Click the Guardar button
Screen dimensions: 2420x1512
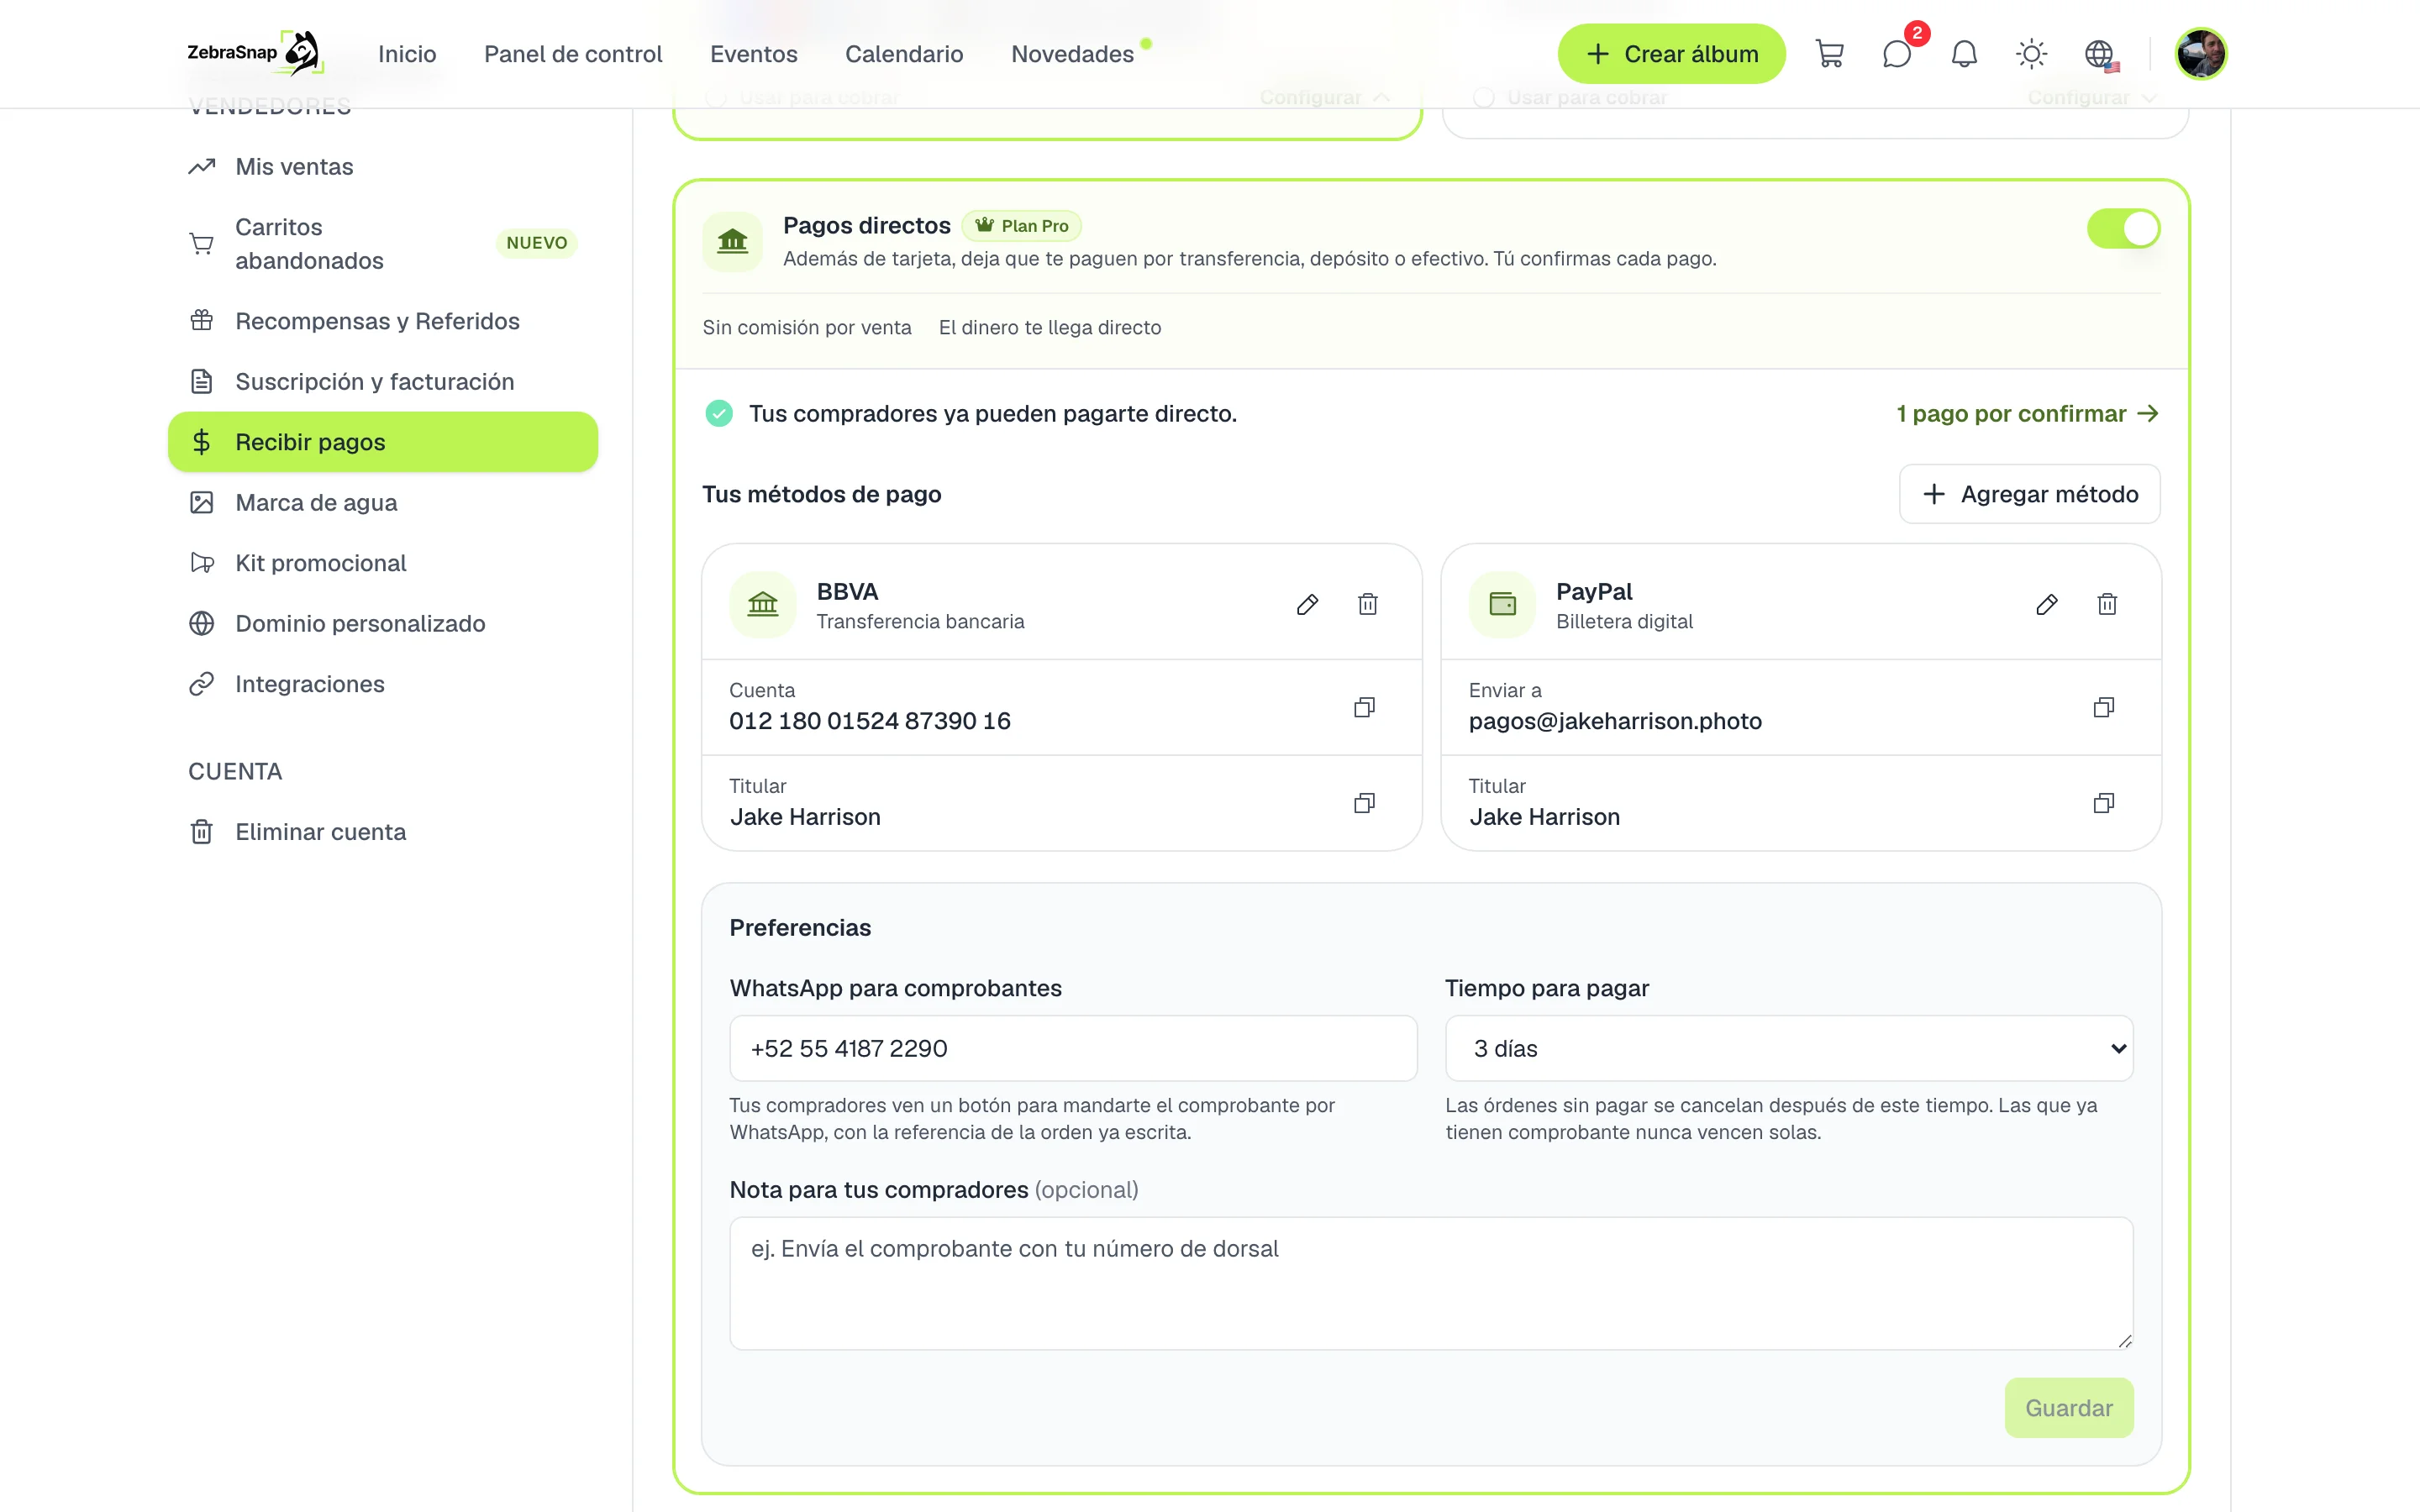[2068, 1408]
